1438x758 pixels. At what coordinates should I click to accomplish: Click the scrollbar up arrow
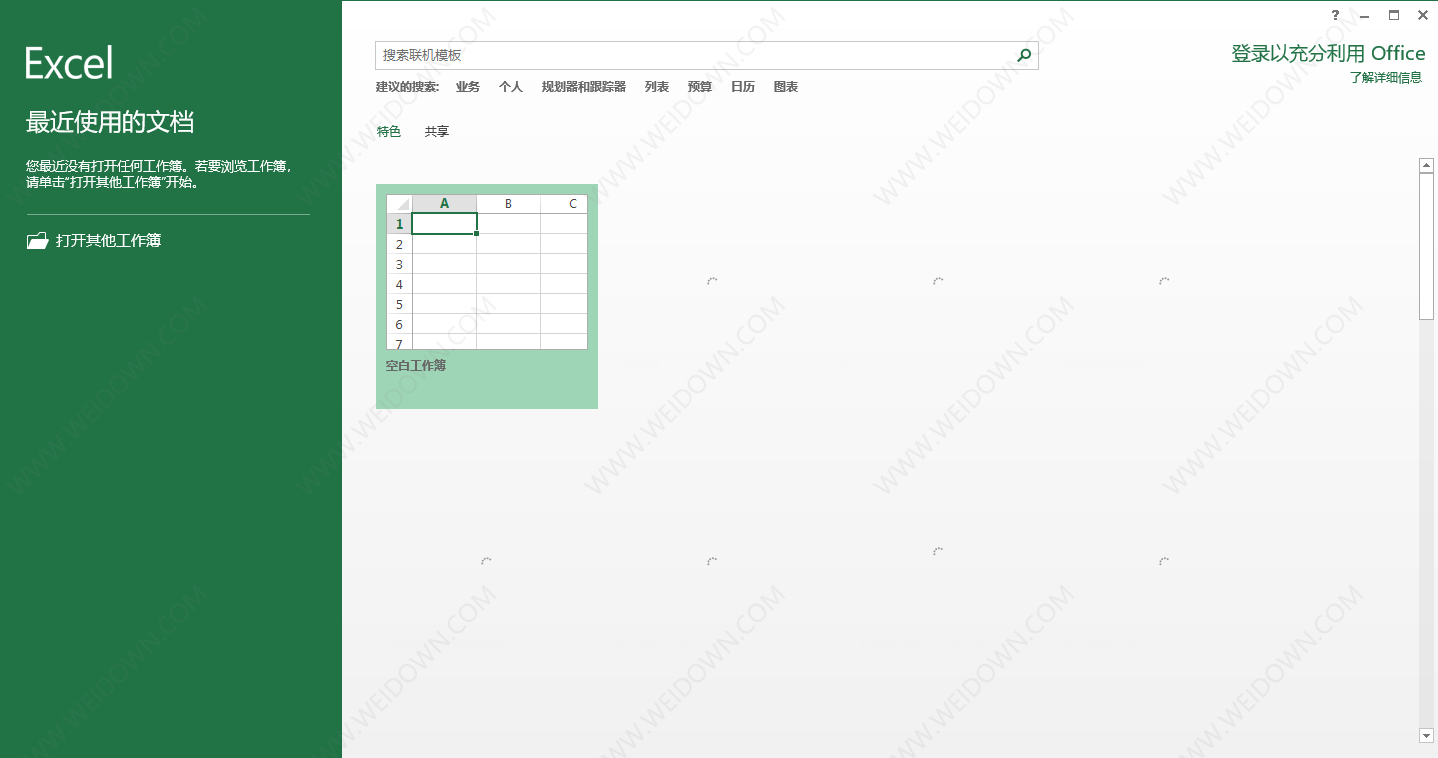coord(1427,165)
